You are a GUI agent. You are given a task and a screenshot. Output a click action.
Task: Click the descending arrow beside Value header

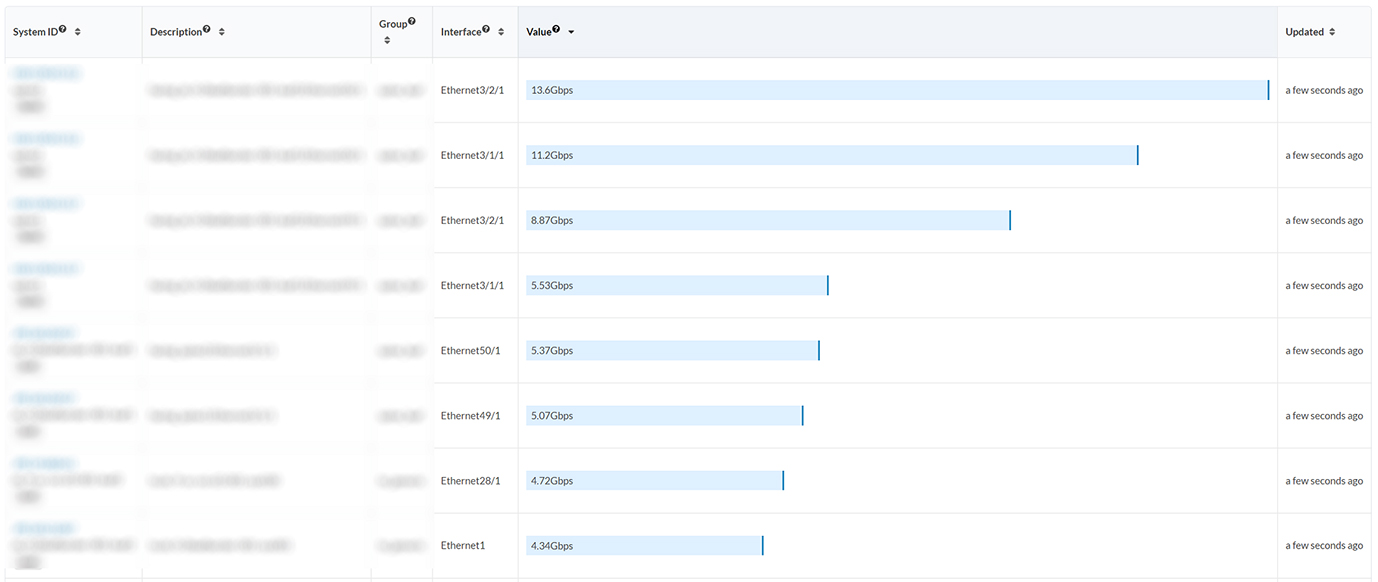571,32
